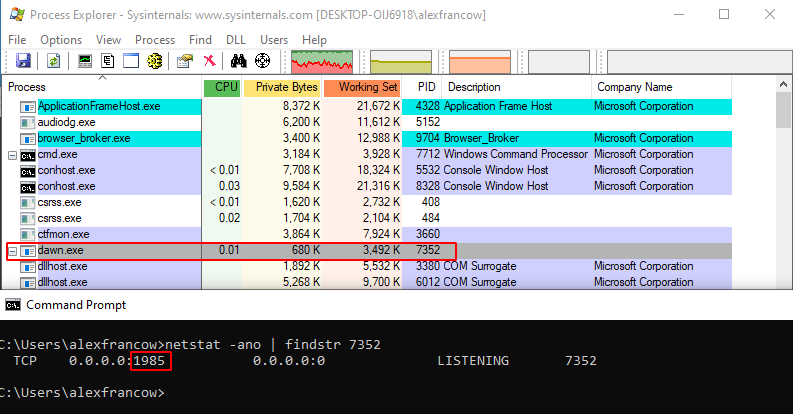Click the yellow commit history mini graph
This screenshot has width=793, height=414.
(x=401, y=62)
